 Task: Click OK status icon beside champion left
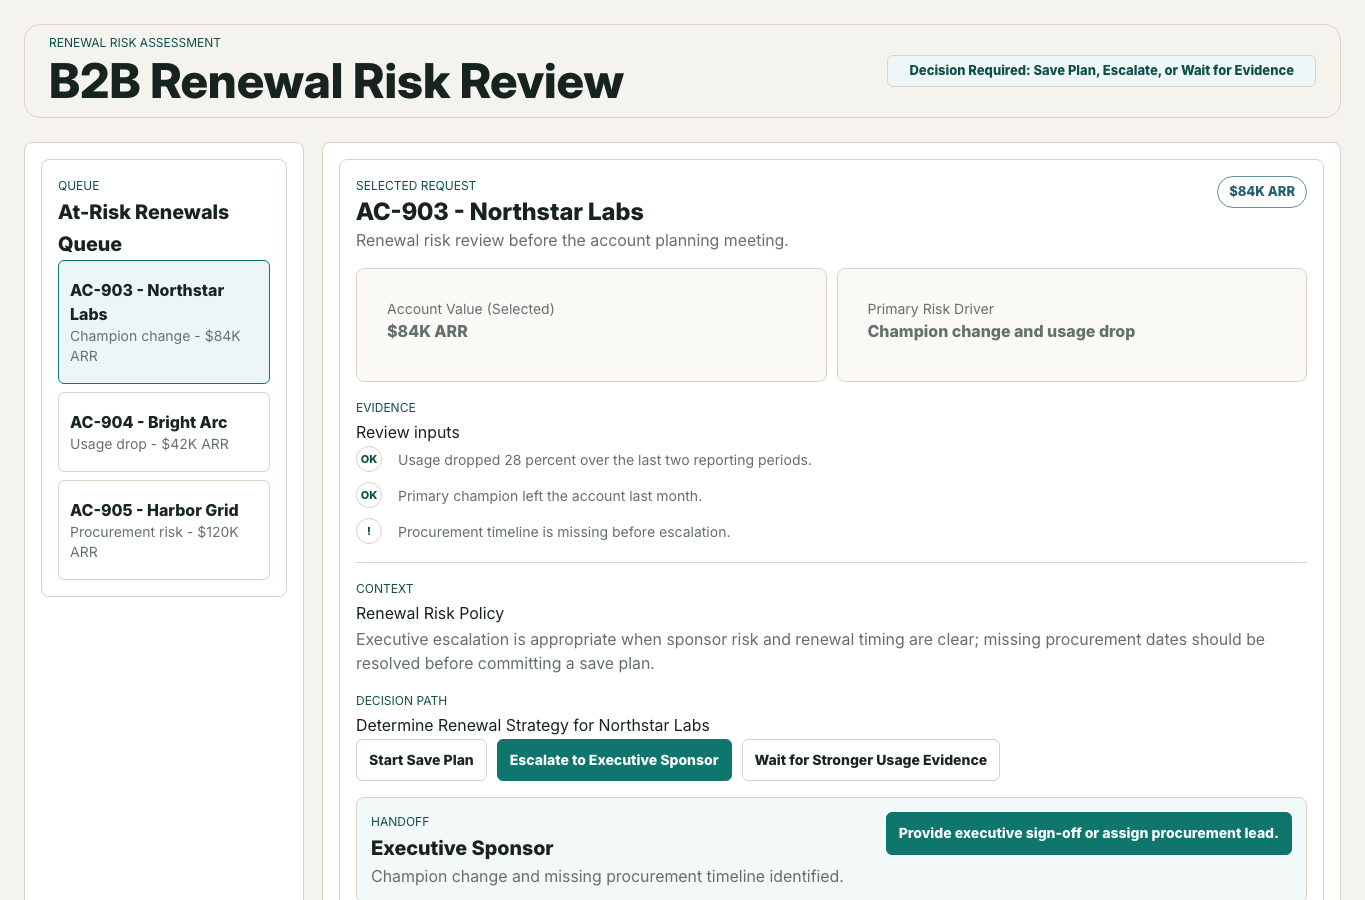click(369, 496)
